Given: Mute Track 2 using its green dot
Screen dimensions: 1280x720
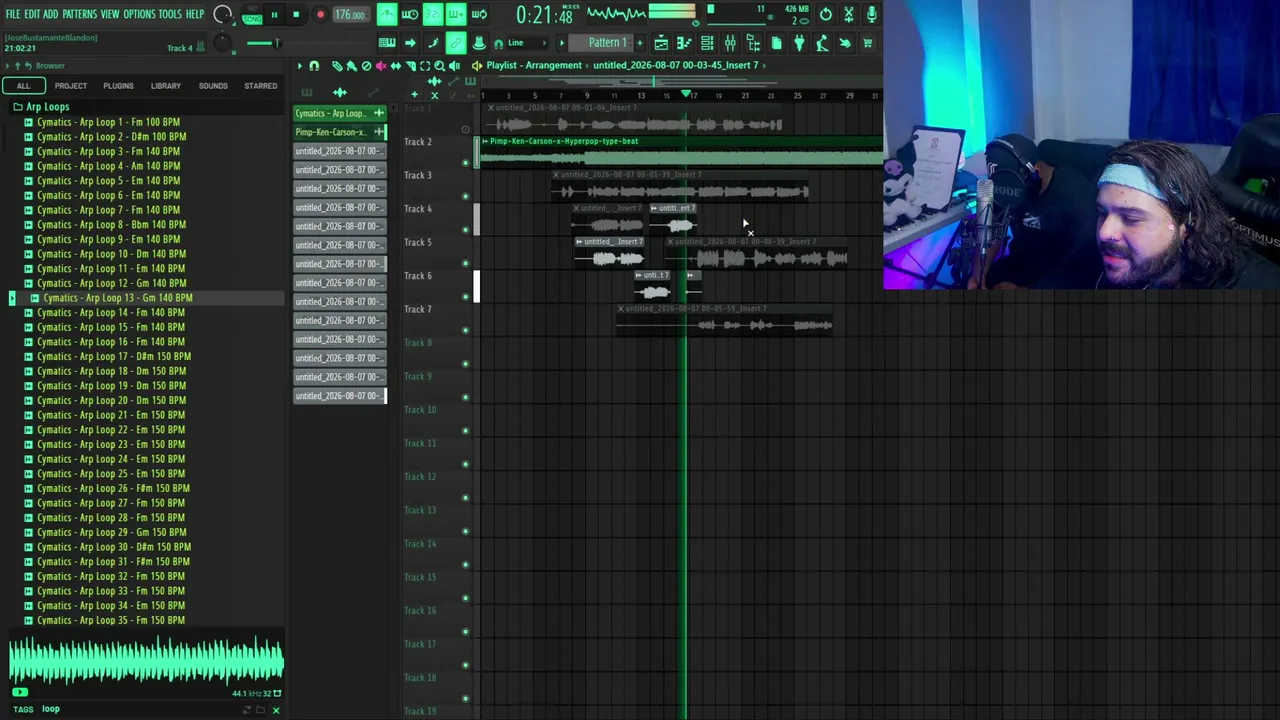Looking at the screenshot, I should coord(465,162).
